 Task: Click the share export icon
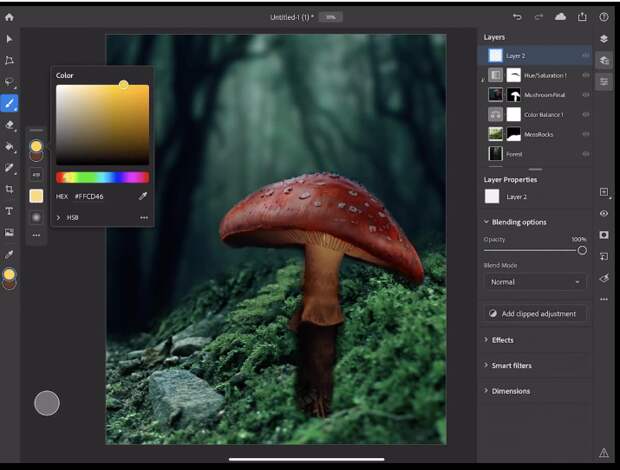pos(582,17)
